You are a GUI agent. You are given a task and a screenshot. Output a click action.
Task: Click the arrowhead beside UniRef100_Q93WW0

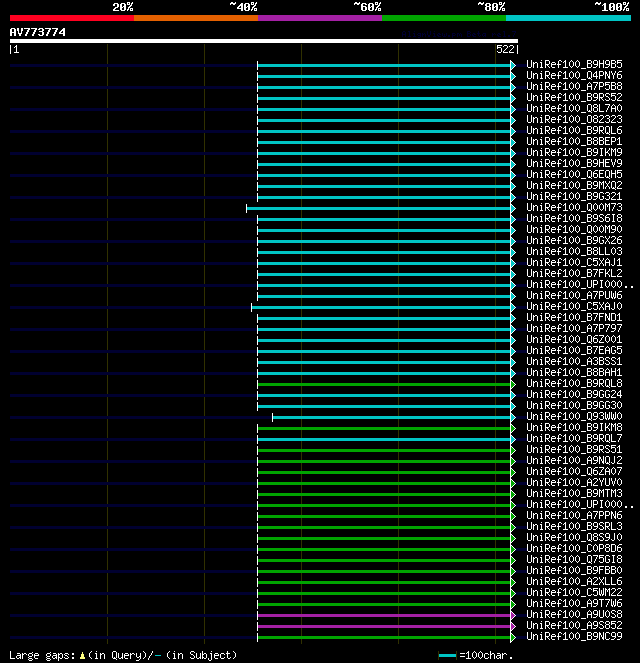pos(513,417)
